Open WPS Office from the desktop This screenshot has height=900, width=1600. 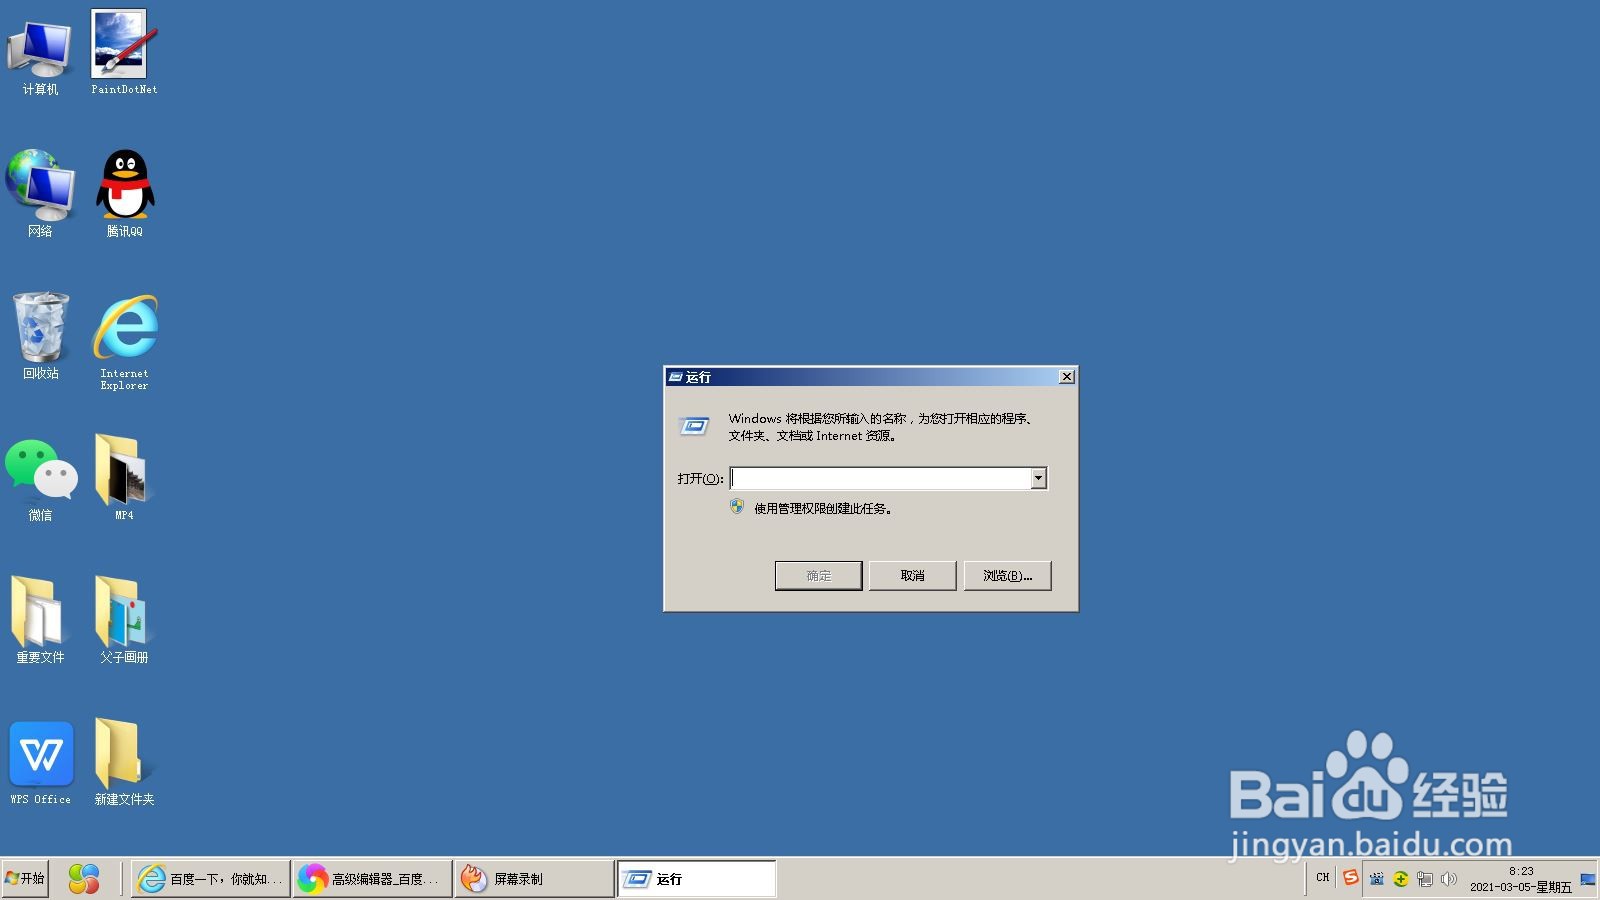40,755
